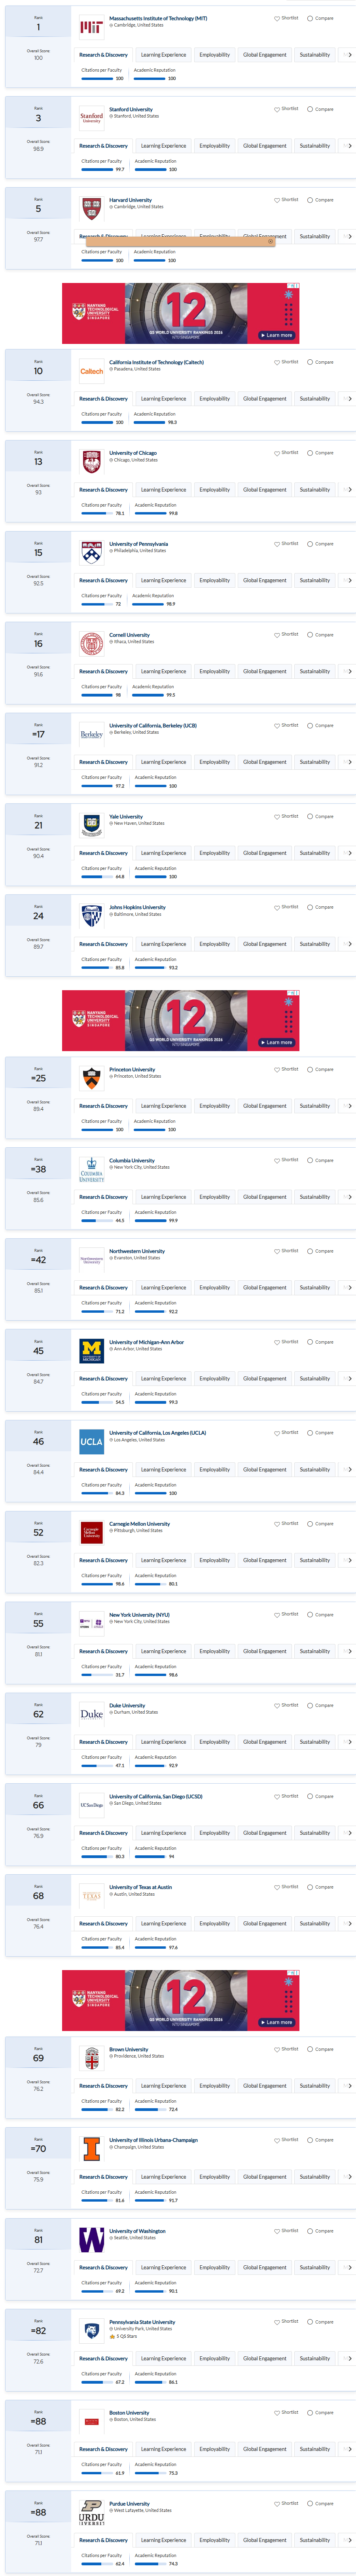Expand tabs chevron on Duke University card

[349, 1742]
